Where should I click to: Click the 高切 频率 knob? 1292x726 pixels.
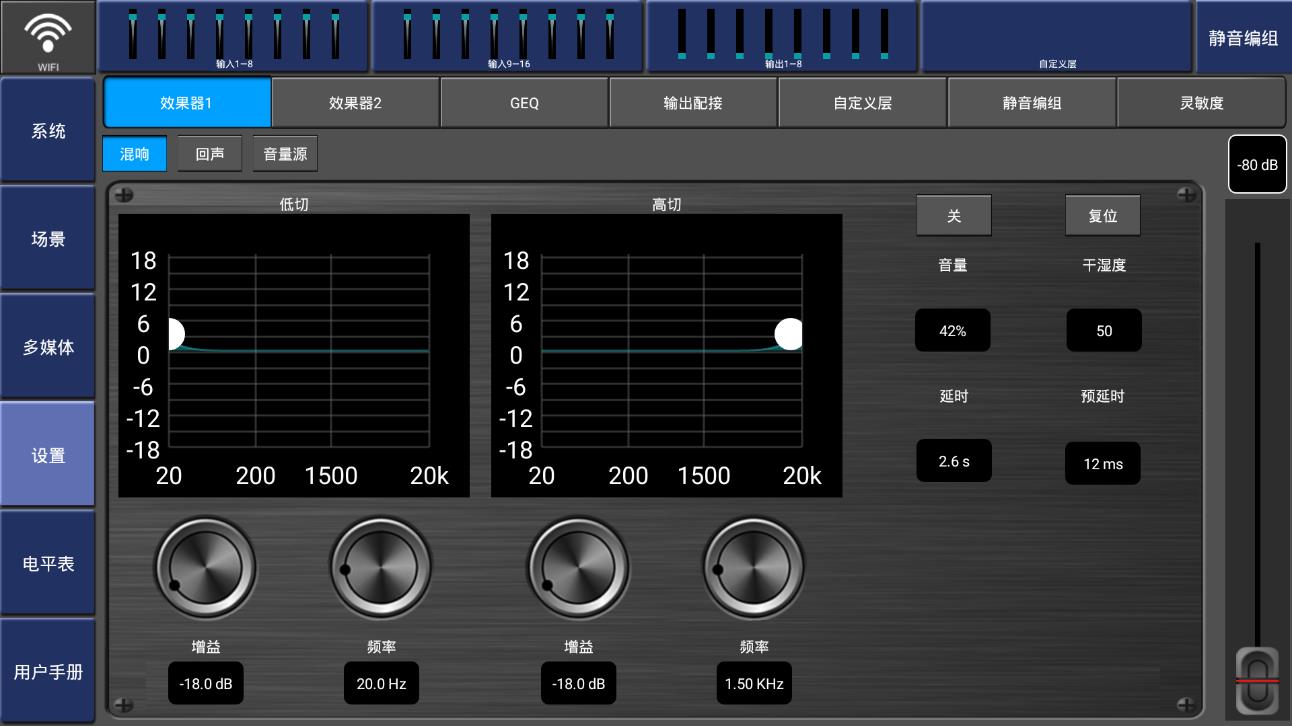coord(753,569)
